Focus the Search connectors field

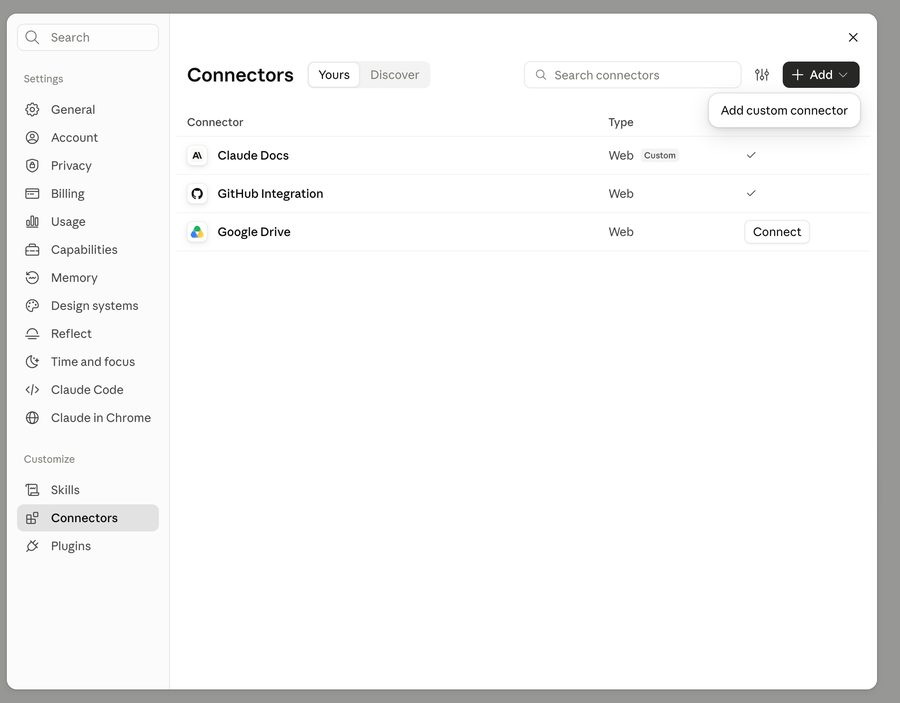coord(633,75)
